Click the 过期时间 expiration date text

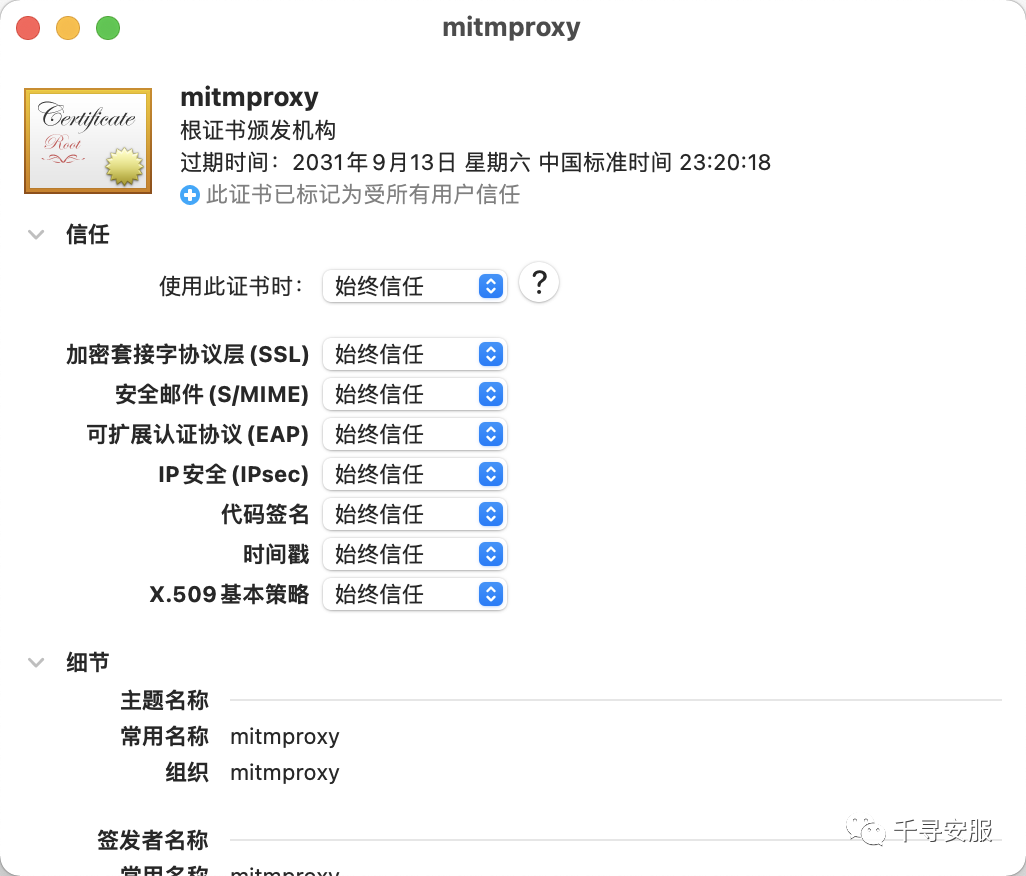pyautogui.click(x=475, y=162)
